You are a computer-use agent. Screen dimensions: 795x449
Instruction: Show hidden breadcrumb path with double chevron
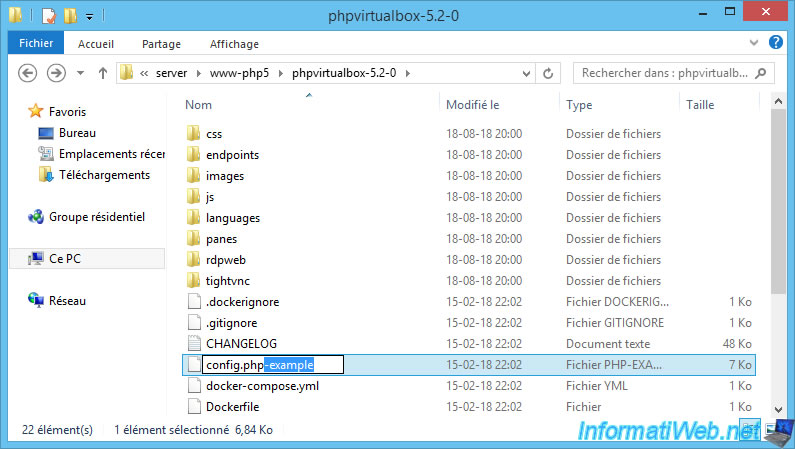144,73
